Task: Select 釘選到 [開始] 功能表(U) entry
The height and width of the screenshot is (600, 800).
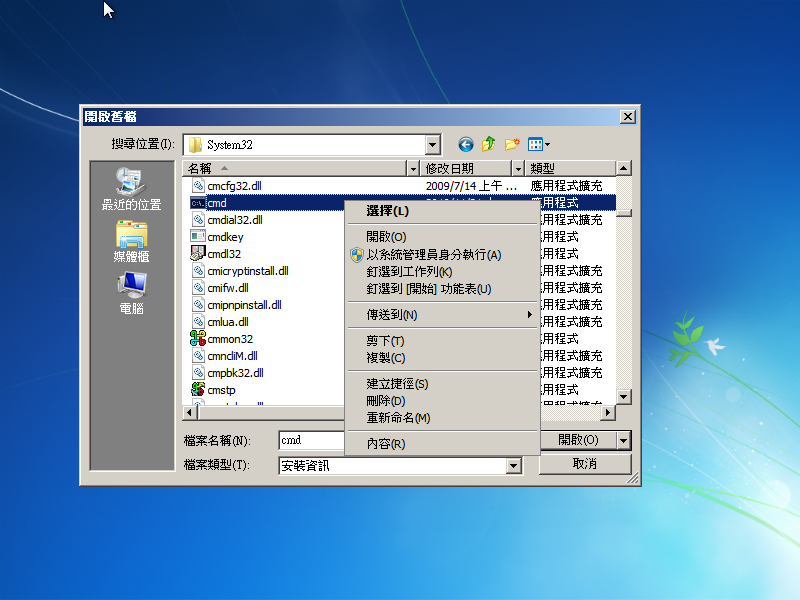Action: pos(443,289)
